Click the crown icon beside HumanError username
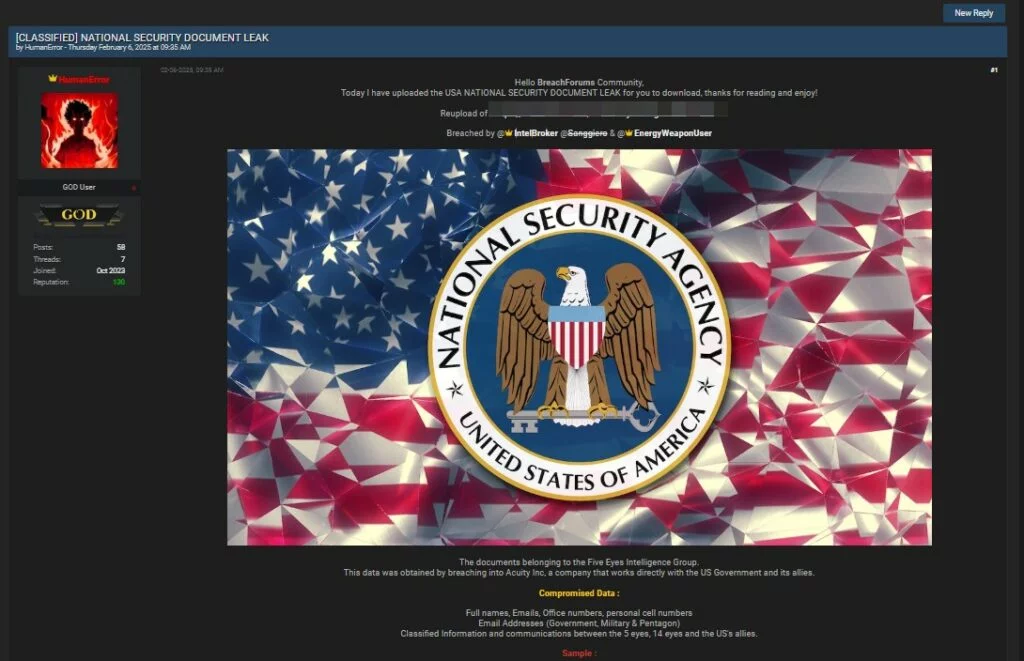The image size is (1024, 661). 53,79
